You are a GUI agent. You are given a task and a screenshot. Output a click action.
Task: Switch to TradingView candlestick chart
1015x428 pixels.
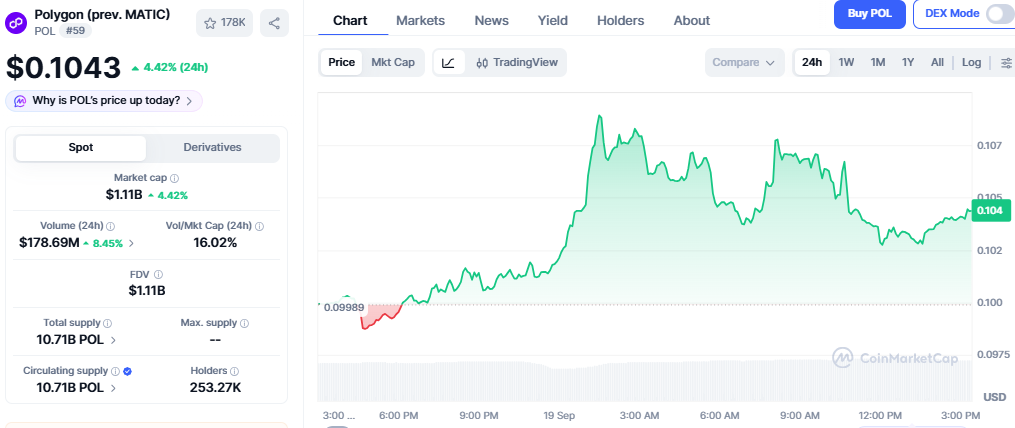point(516,63)
